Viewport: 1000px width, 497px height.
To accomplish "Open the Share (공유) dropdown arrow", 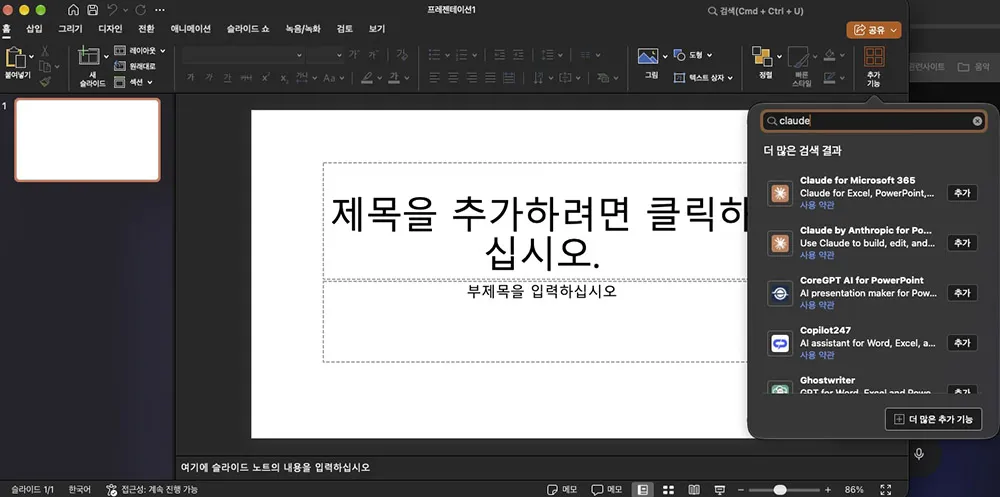I will pos(893,30).
